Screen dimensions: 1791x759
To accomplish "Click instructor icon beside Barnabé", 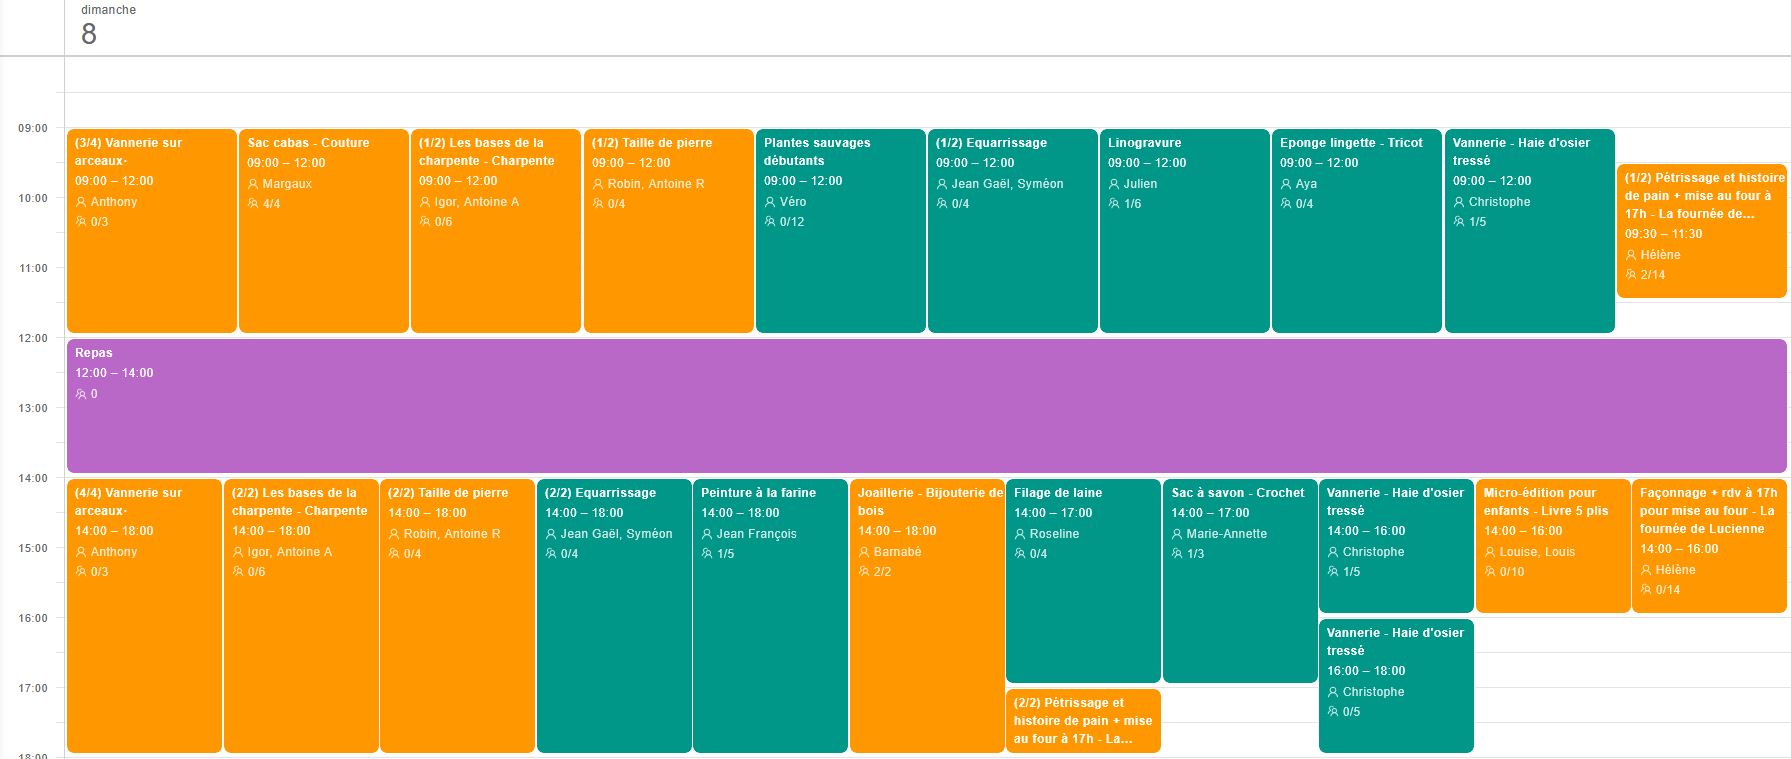I will tap(864, 552).
